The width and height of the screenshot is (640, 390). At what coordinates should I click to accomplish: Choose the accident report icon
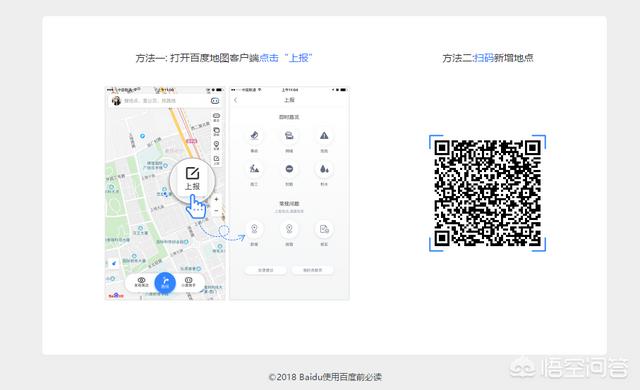(254, 136)
